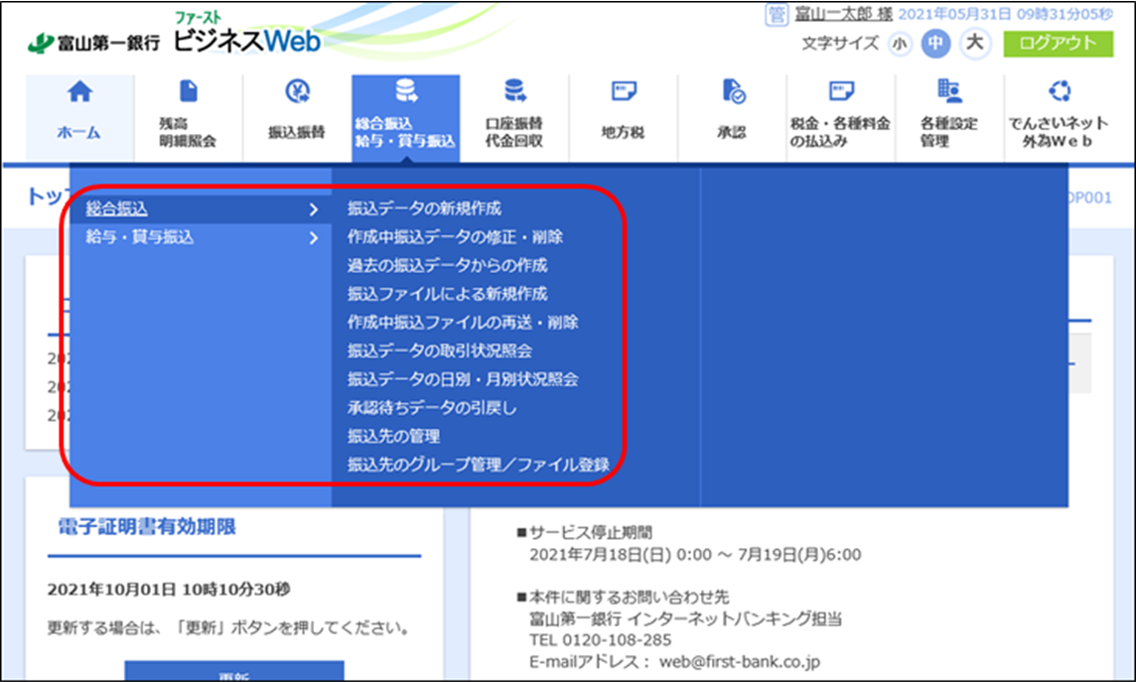Click the でんさいネット 外為Web icon
The width and height of the screenshot is (1136, 682).
pyautogui.click(x=1058, y=93)
